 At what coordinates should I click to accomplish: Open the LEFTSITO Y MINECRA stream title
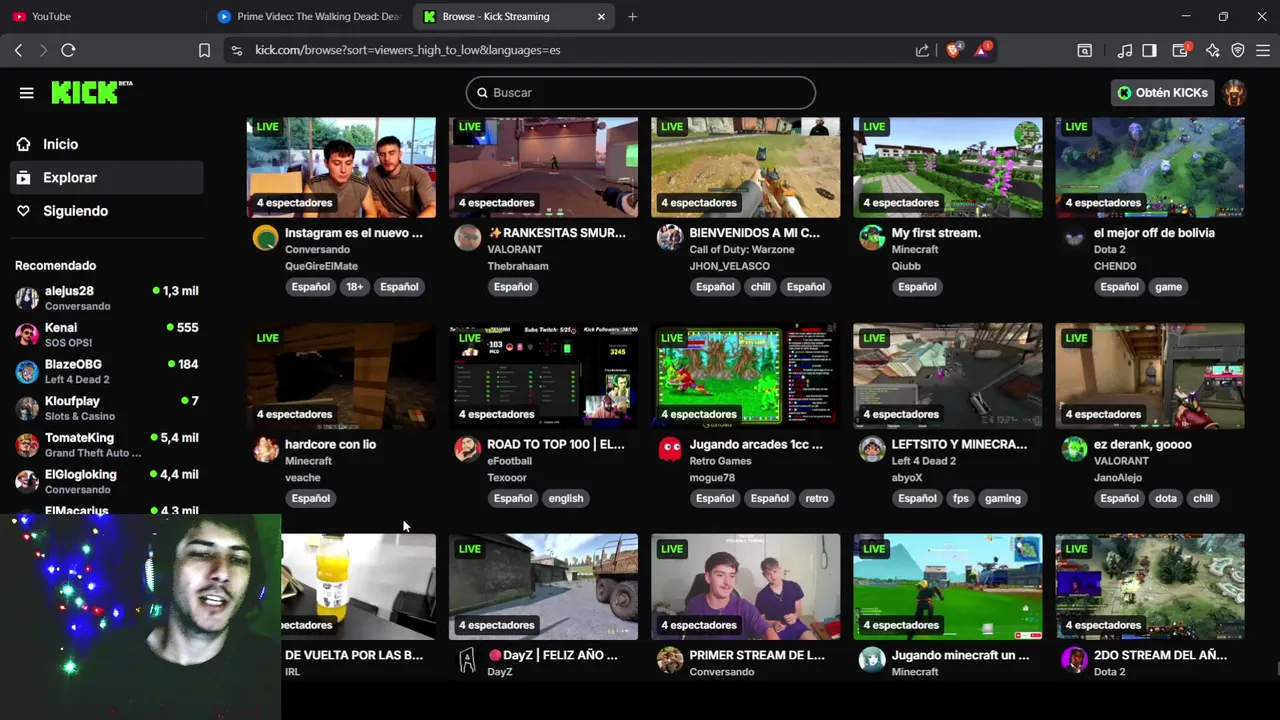point(959,444)
